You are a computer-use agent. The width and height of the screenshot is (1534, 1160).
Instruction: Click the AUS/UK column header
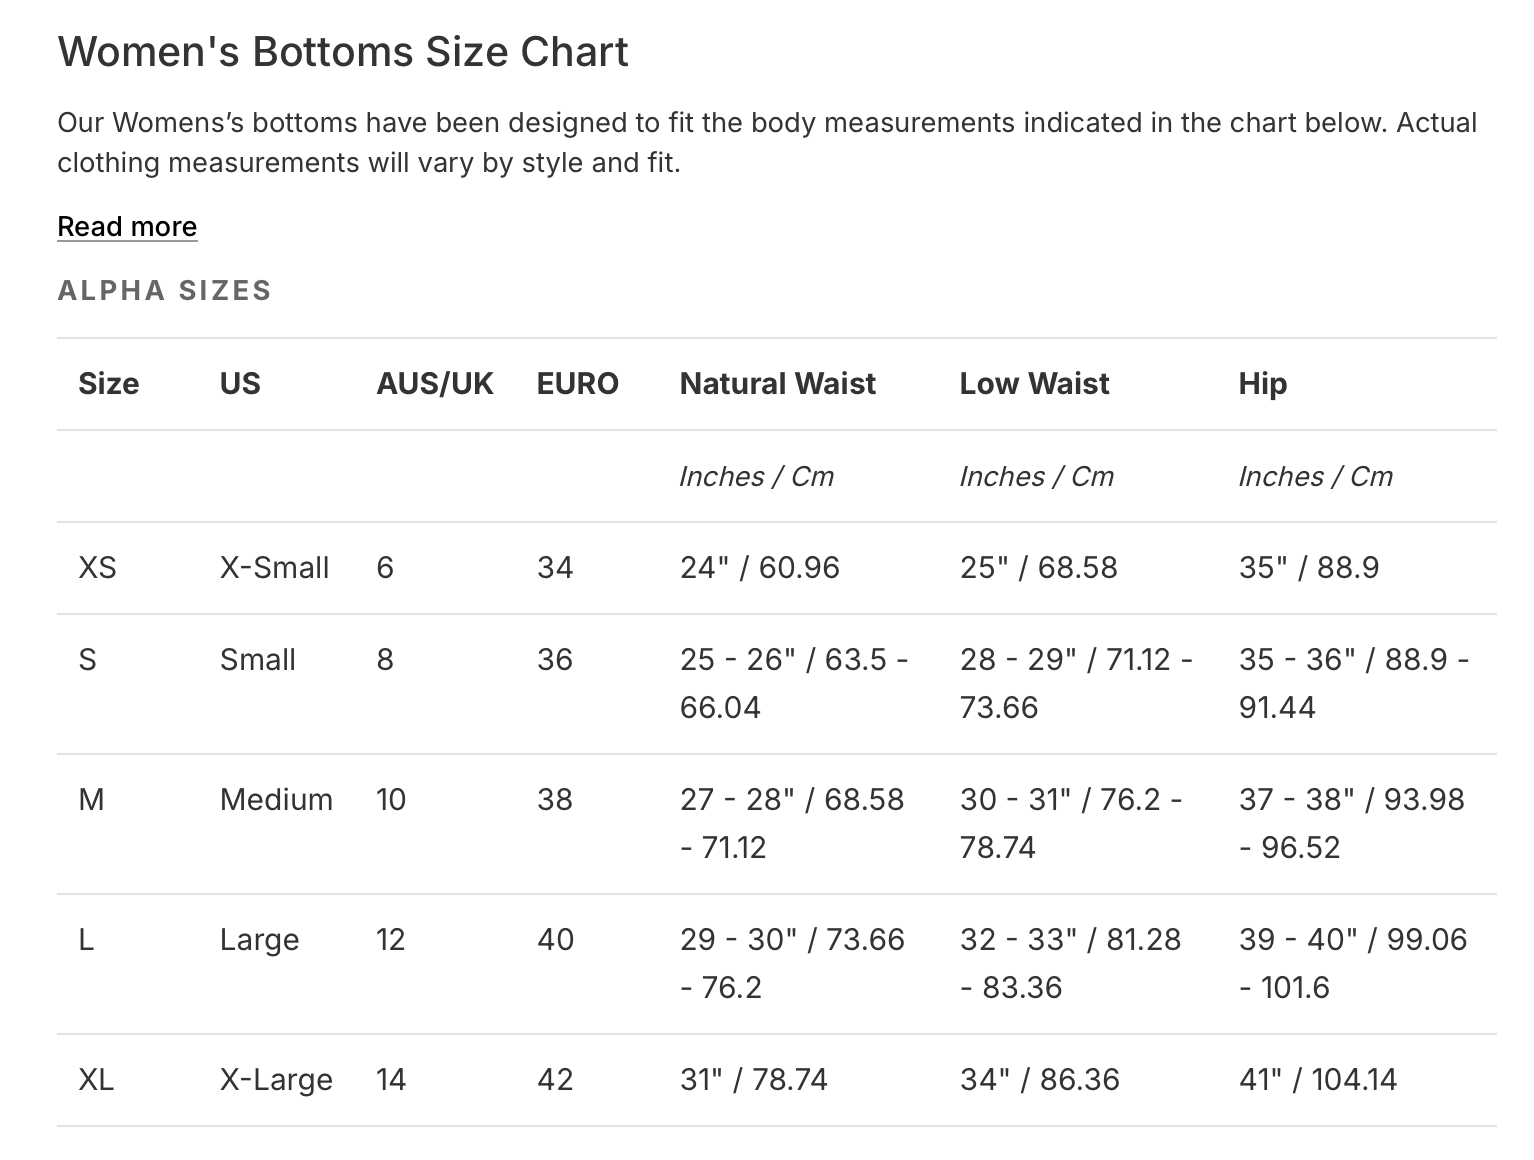434,384
